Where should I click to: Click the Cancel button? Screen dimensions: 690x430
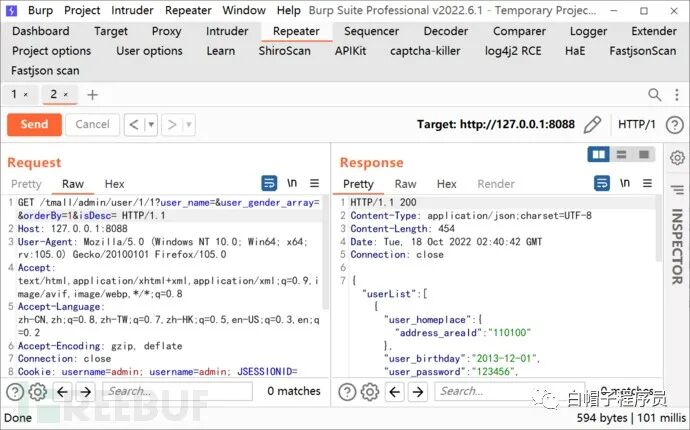[92, 125]
